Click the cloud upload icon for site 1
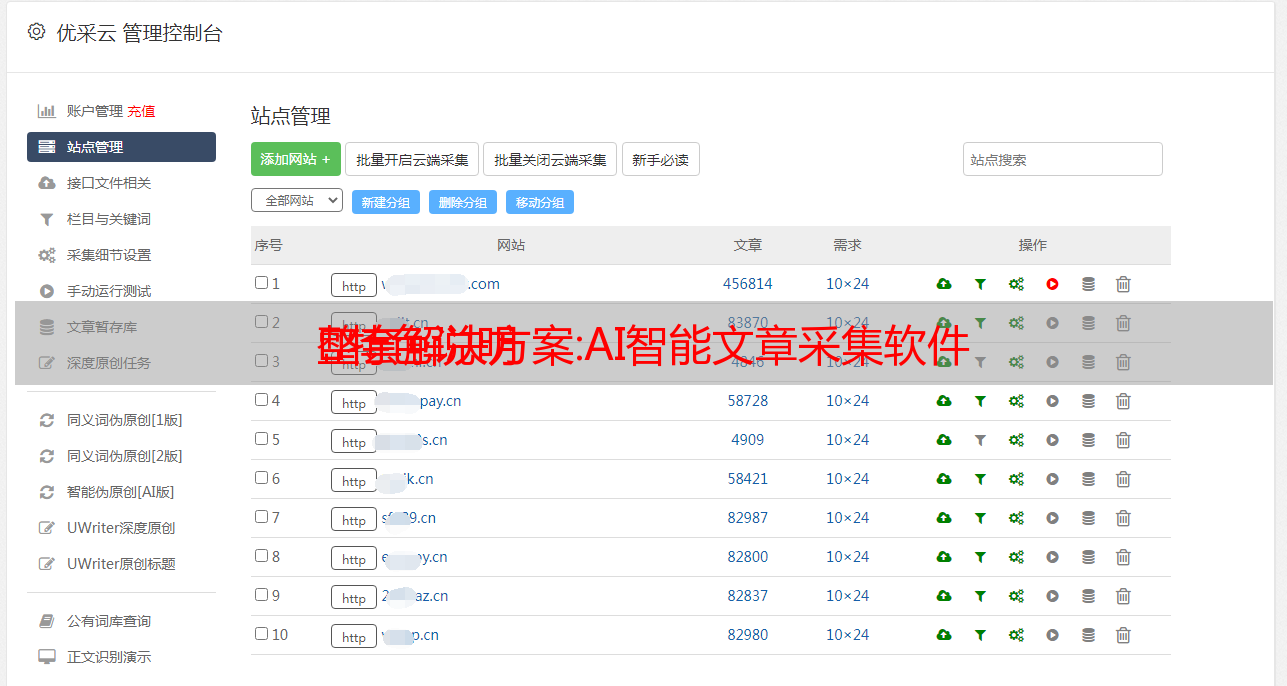The height and width of the screenshot is (686, 1287). (x=944, y=284)
